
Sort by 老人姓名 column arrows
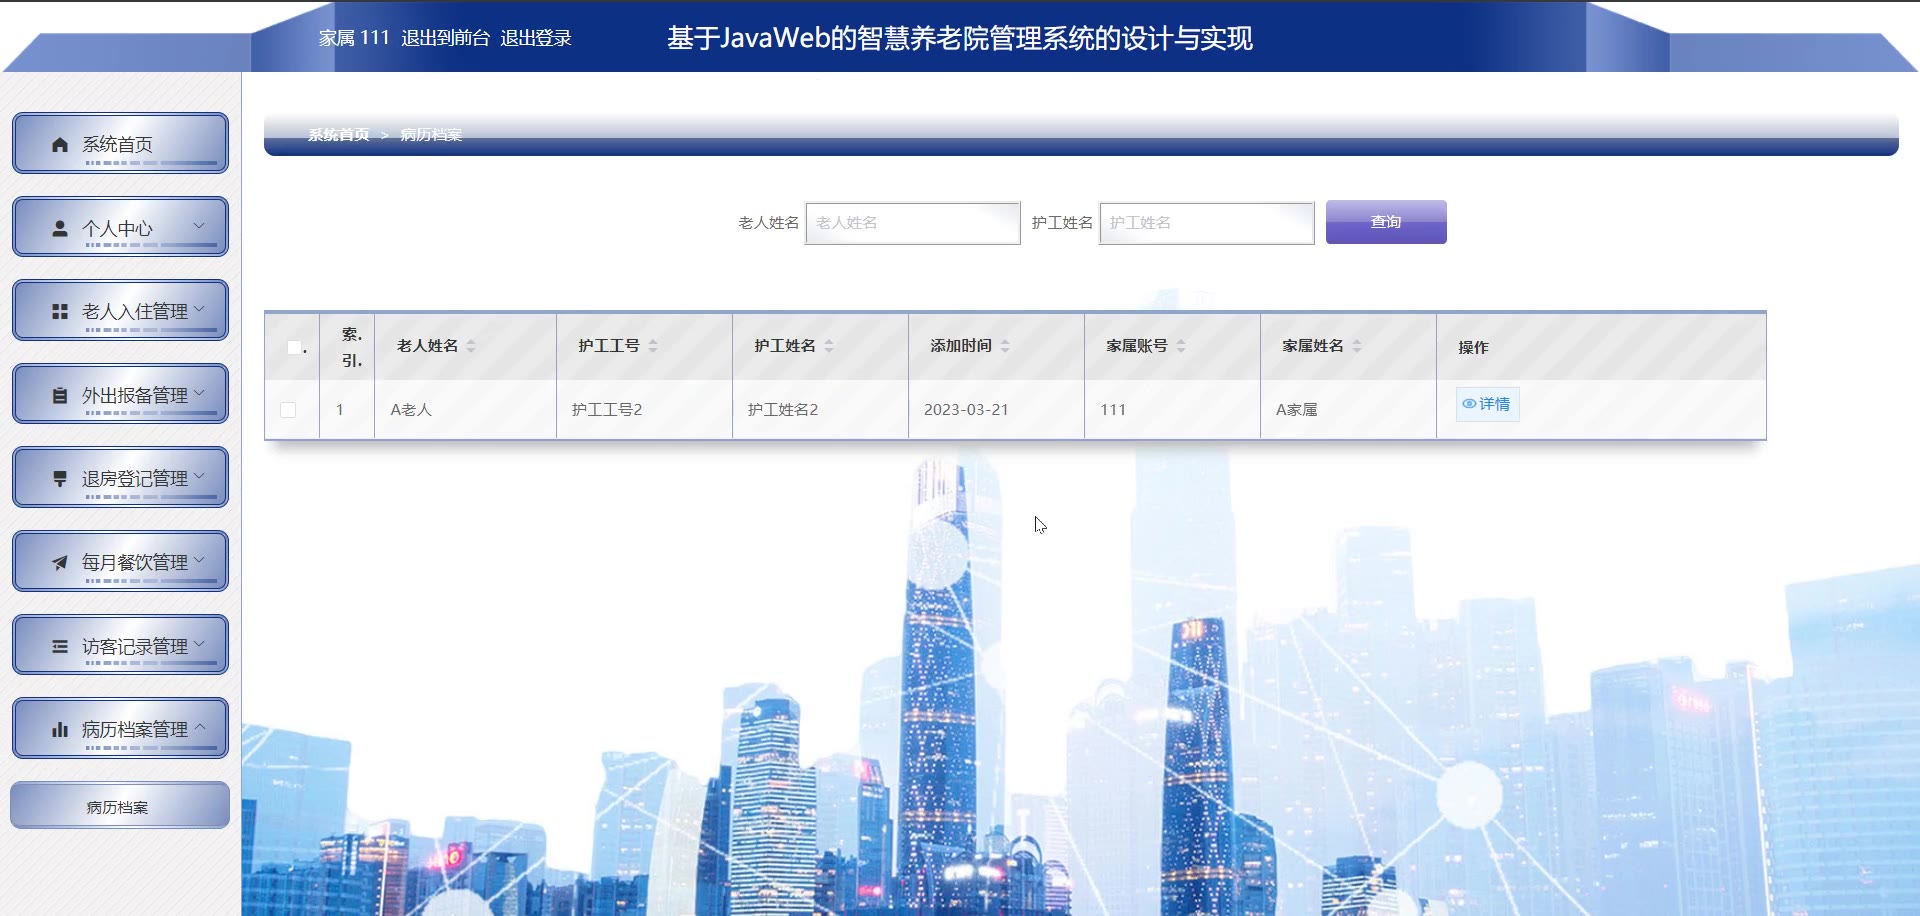(471, 346)
